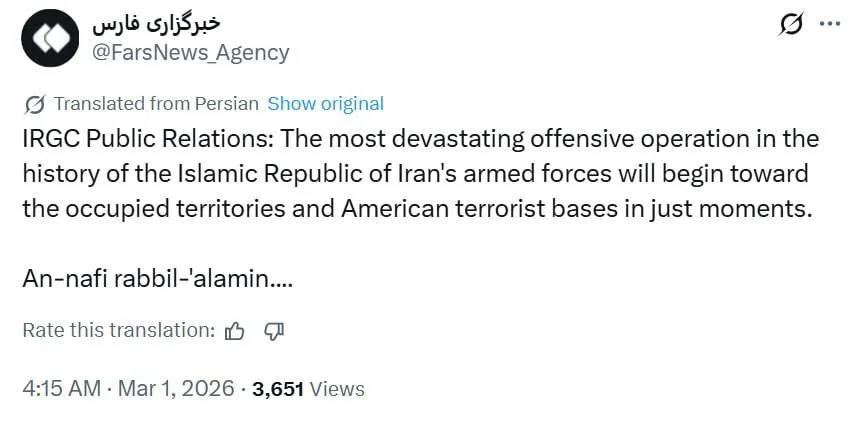Click the 3,651 view count number
The width and height of the screenshot is (867, 429).
[278, 389]
